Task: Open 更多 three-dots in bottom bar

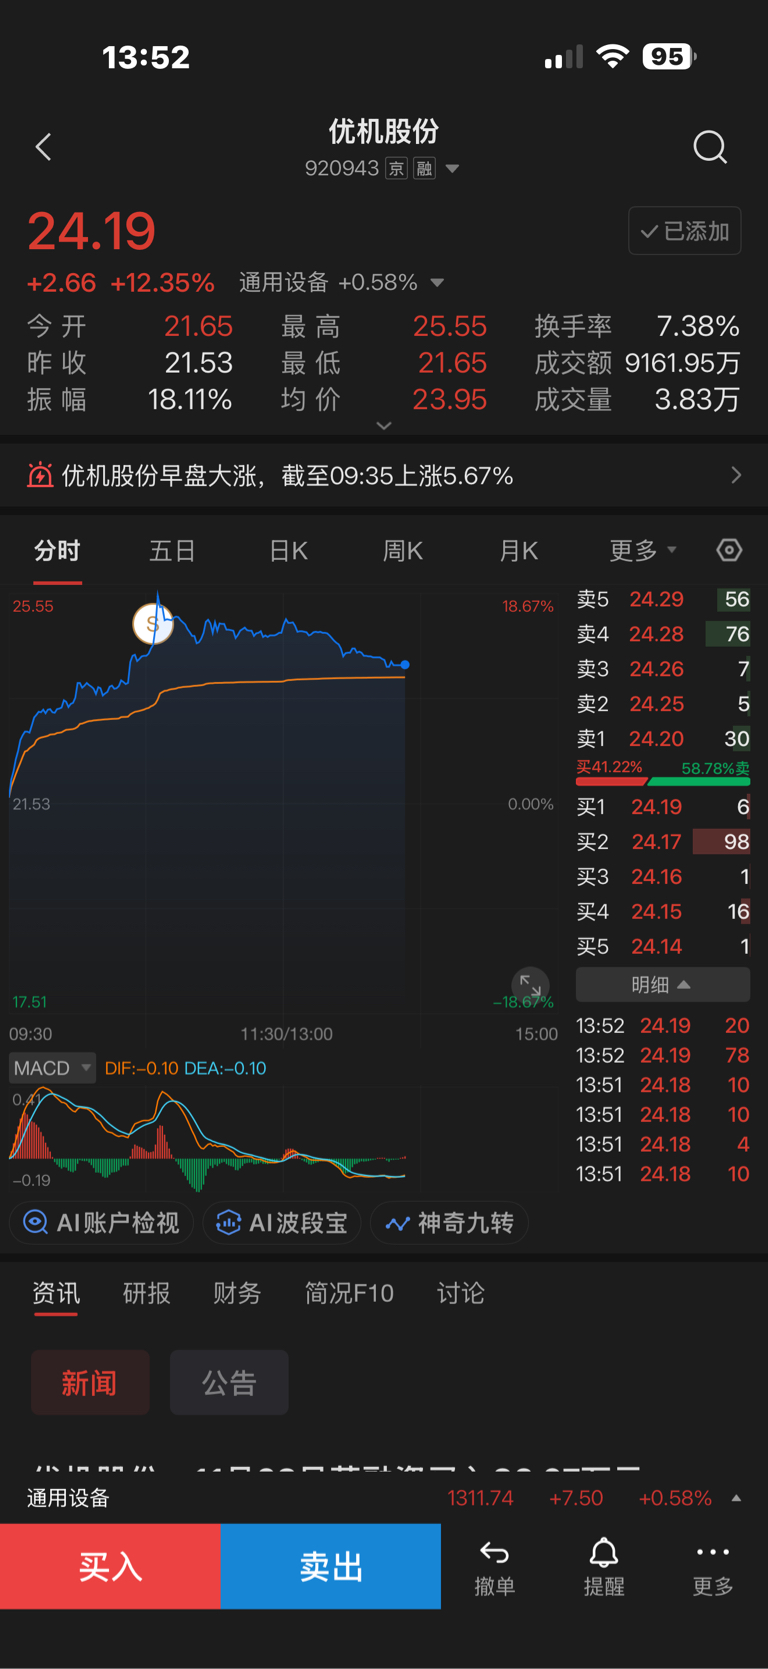Action: pos(713,1552)
